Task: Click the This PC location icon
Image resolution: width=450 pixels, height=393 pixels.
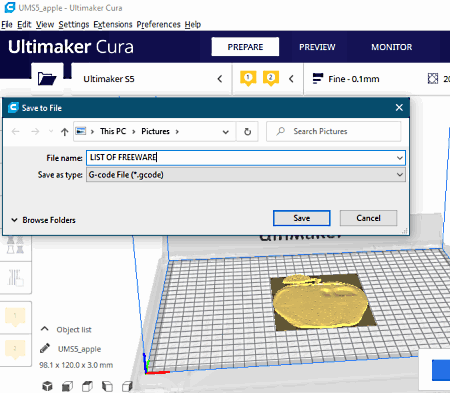Action: pyautogui.click(x=81, y=131)
